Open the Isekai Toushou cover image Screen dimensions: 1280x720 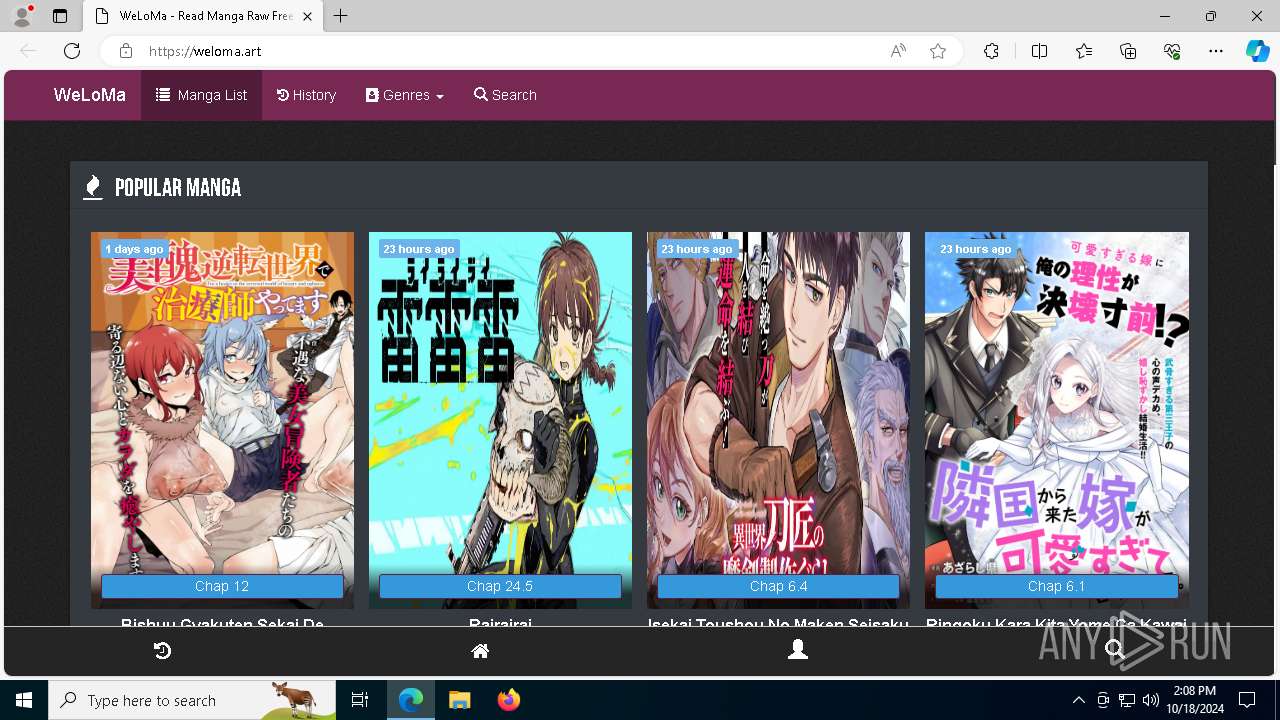click(x=778, y=420)
